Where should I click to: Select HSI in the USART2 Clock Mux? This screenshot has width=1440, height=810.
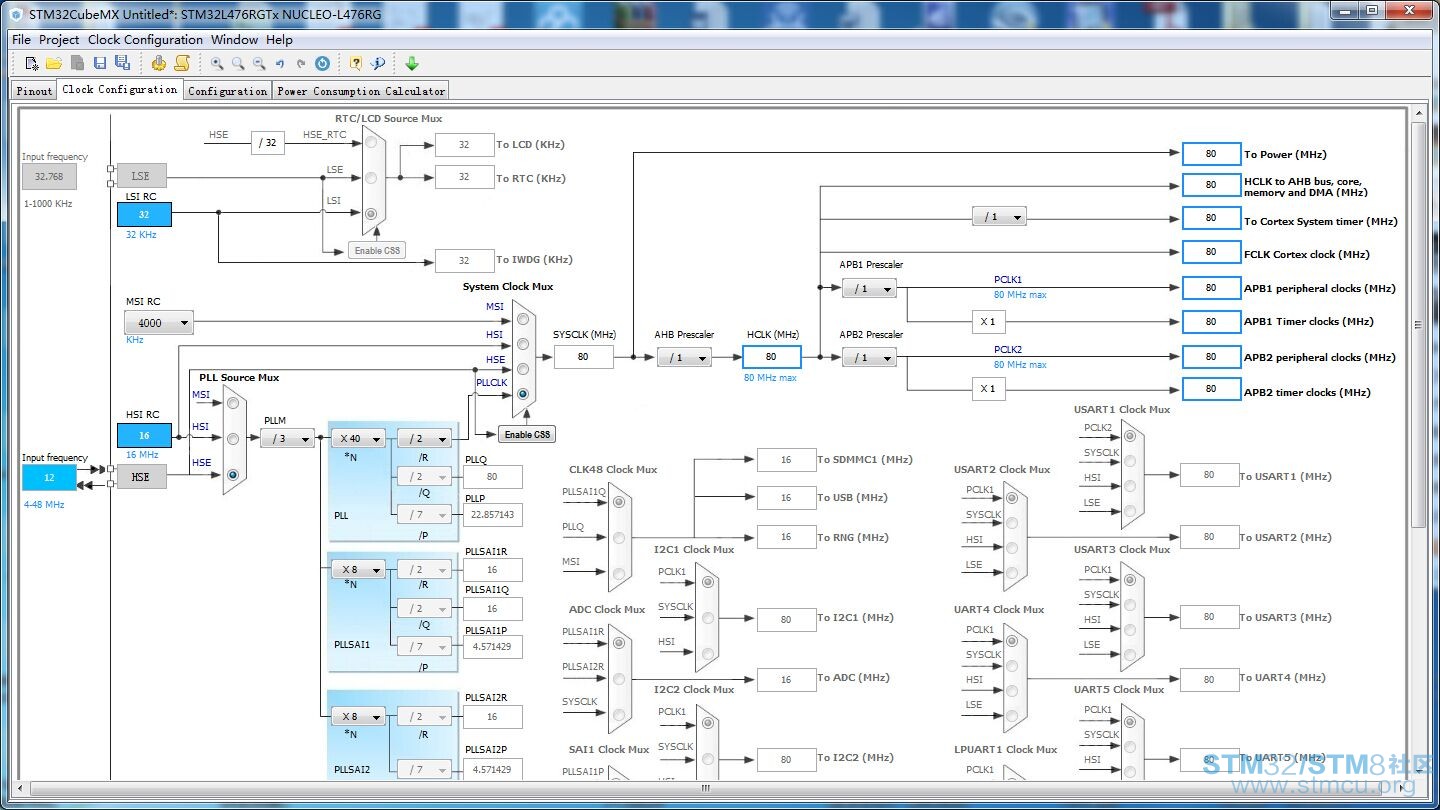(1013, 547)
